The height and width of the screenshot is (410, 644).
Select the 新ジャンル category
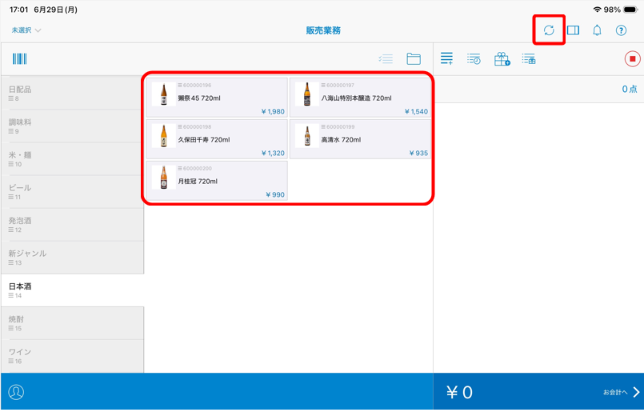pos(72,258)
